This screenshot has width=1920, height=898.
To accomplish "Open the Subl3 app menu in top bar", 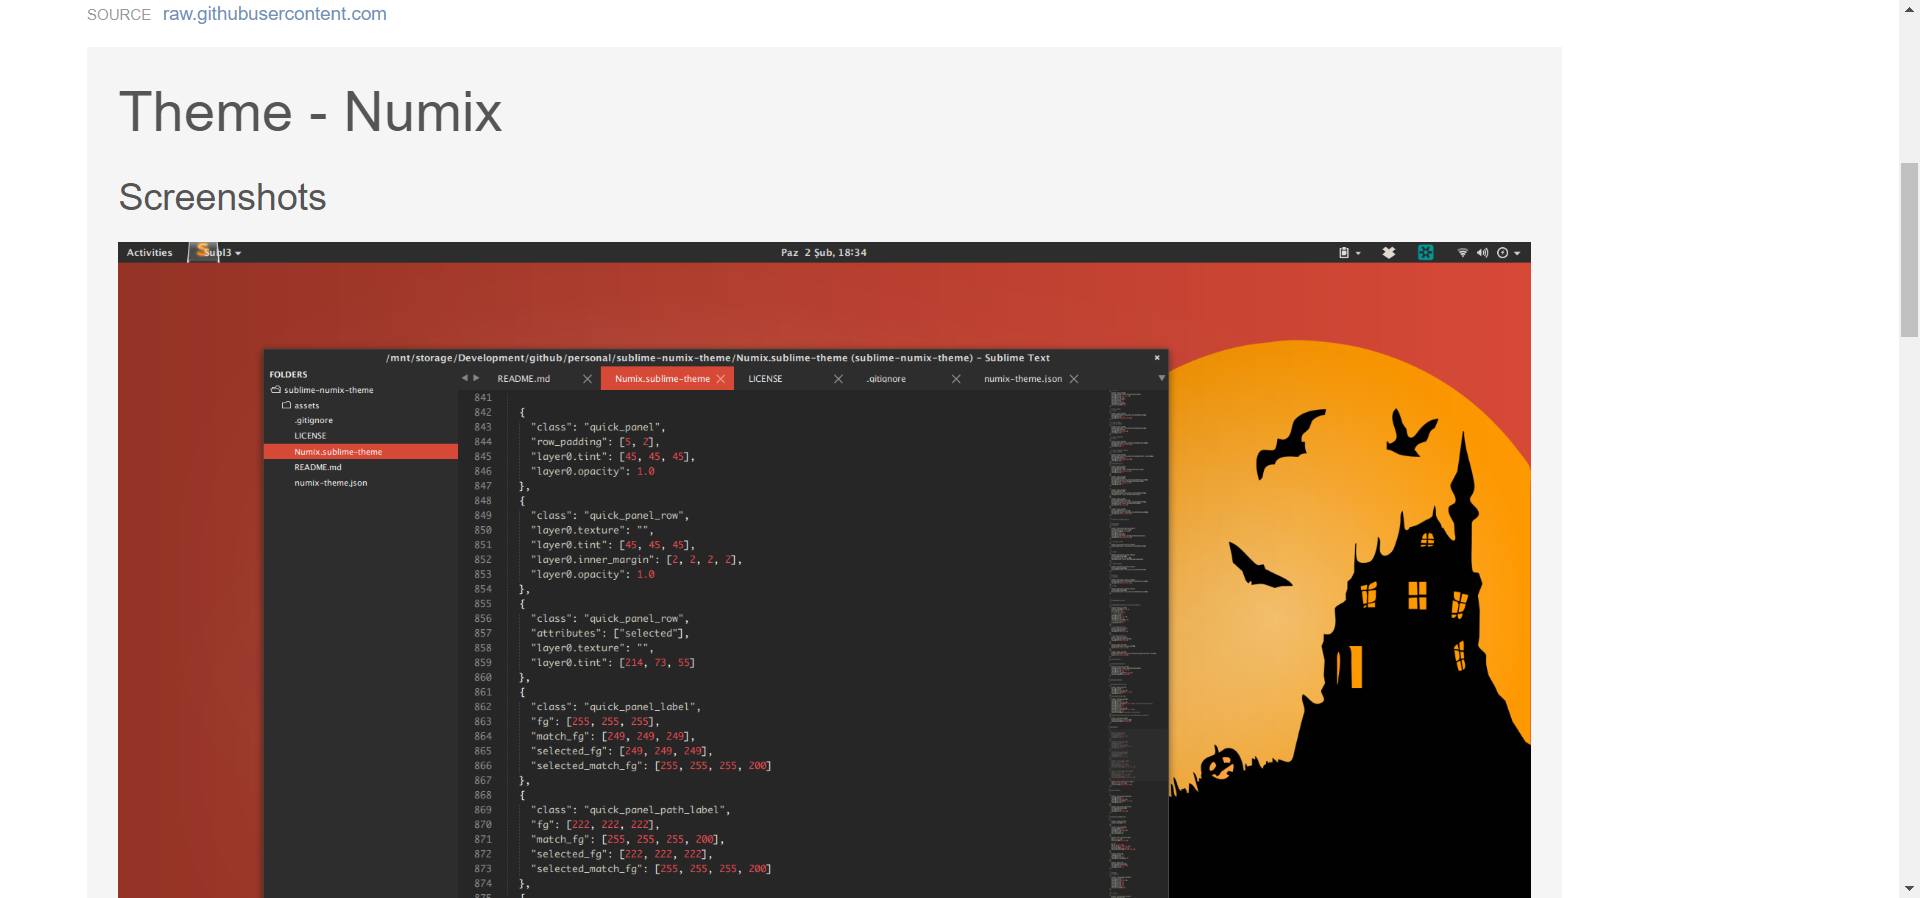I will (224, 253).
